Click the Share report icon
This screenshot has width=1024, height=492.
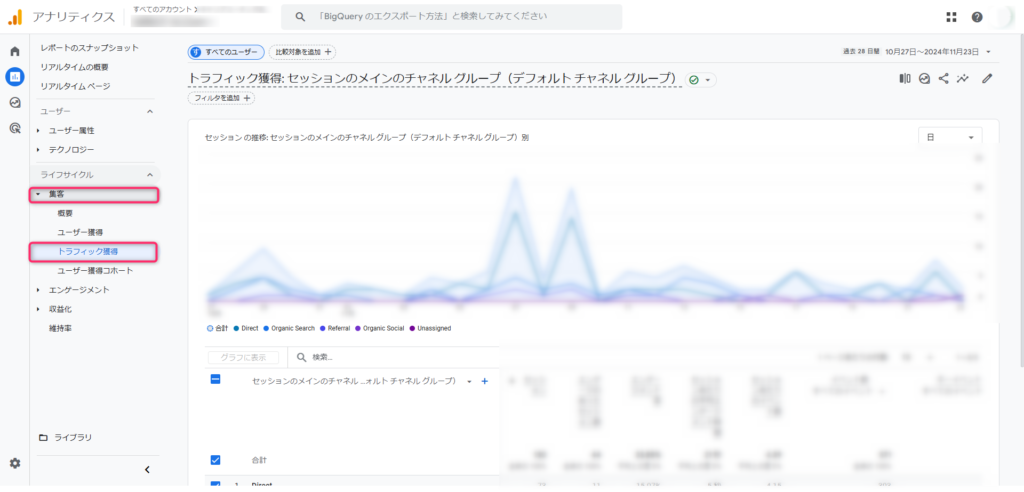point(944,78)
